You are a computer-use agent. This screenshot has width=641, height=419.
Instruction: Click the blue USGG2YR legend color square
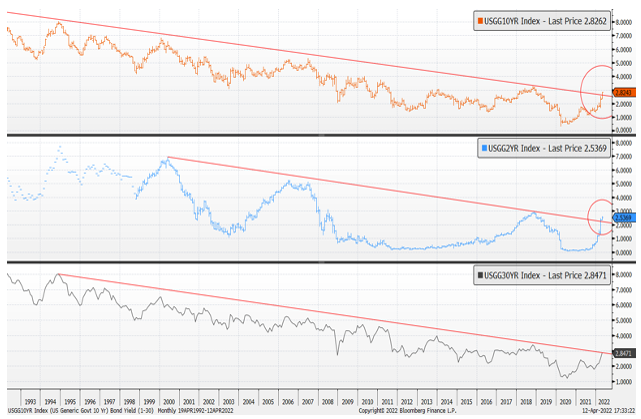[x=484, y=148]
